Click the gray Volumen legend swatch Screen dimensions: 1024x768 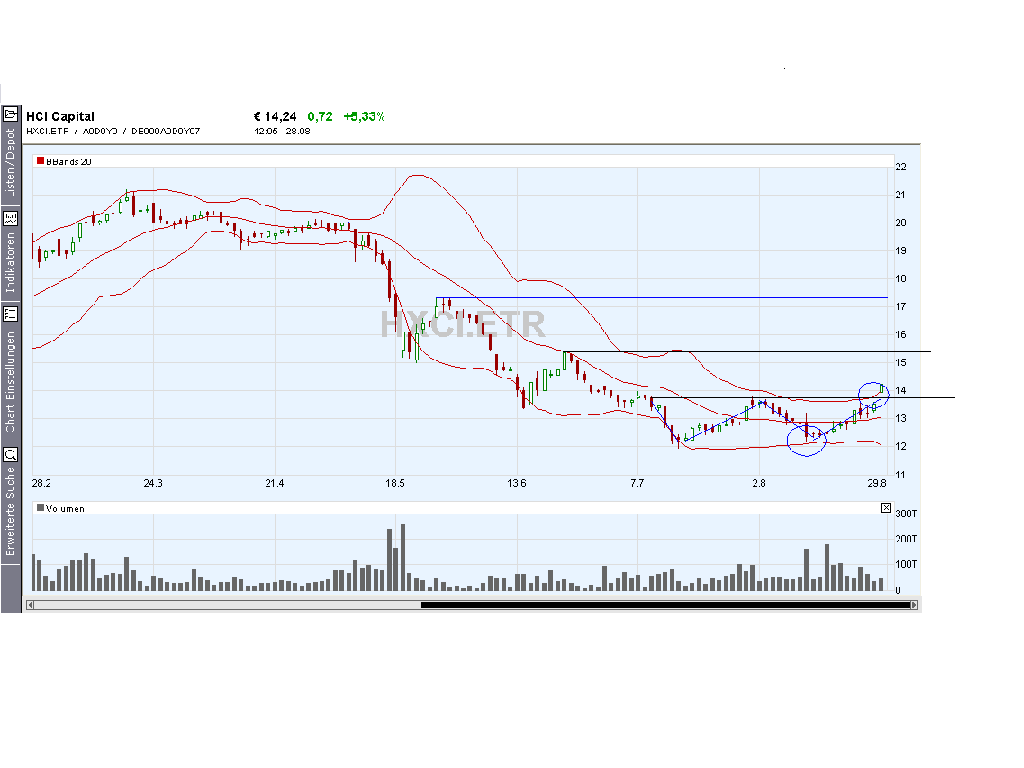click(41, 508)
